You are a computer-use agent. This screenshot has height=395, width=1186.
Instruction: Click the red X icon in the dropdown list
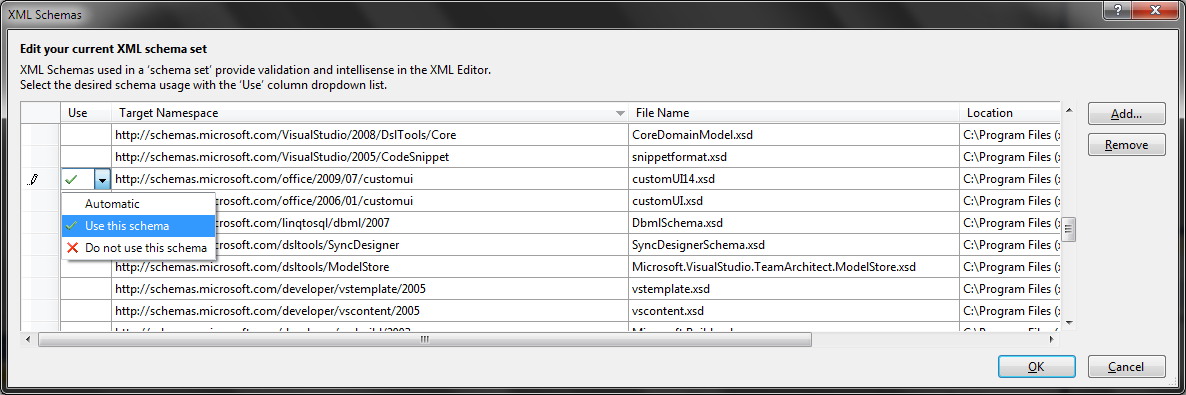73,247
